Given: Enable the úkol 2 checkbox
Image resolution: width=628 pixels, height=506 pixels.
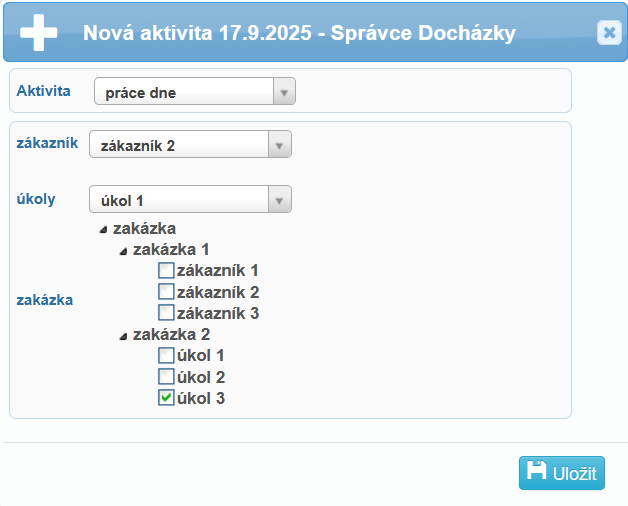Looking at the screenshot, I should pos(166,377).
